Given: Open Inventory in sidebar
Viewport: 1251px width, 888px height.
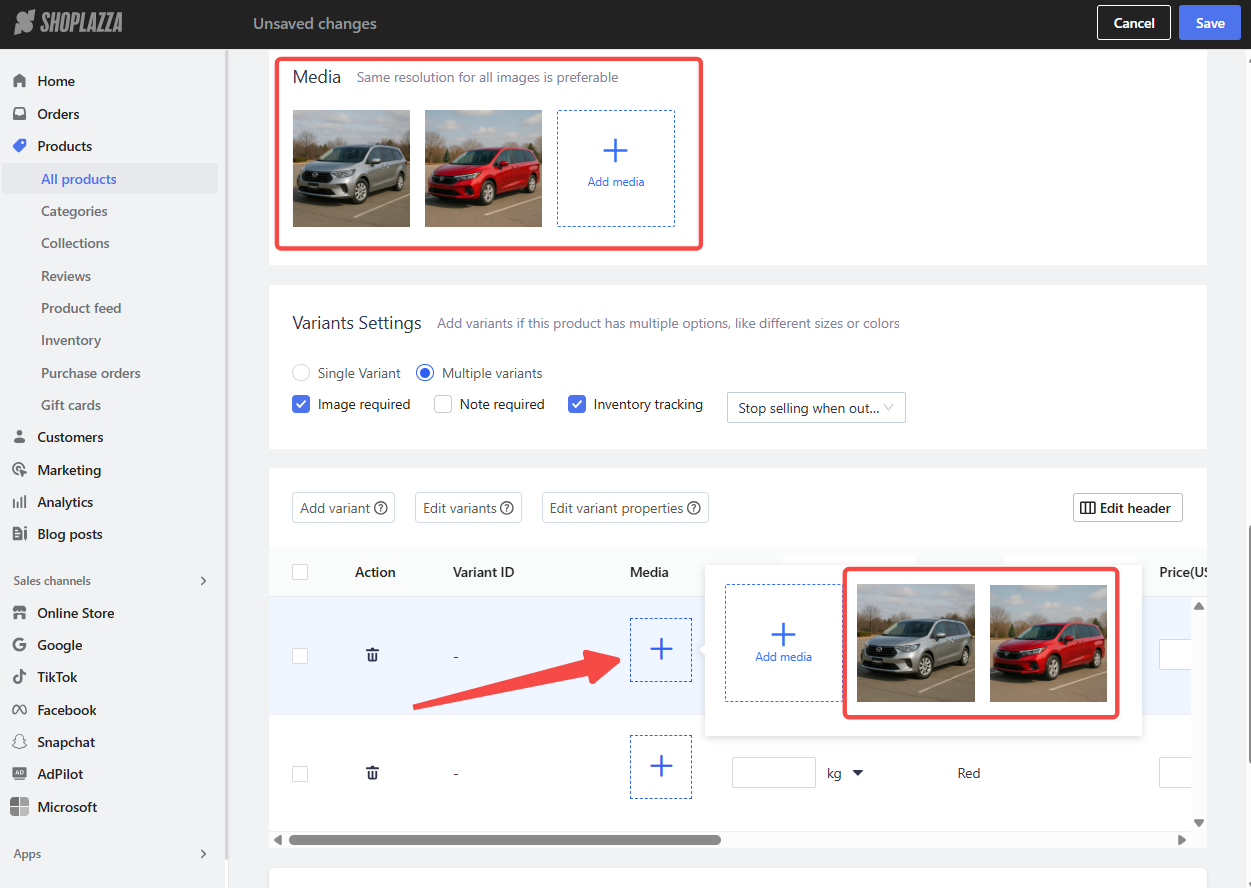Looking at the screenshot, I should pyautogui.click(x=71, y=340).
